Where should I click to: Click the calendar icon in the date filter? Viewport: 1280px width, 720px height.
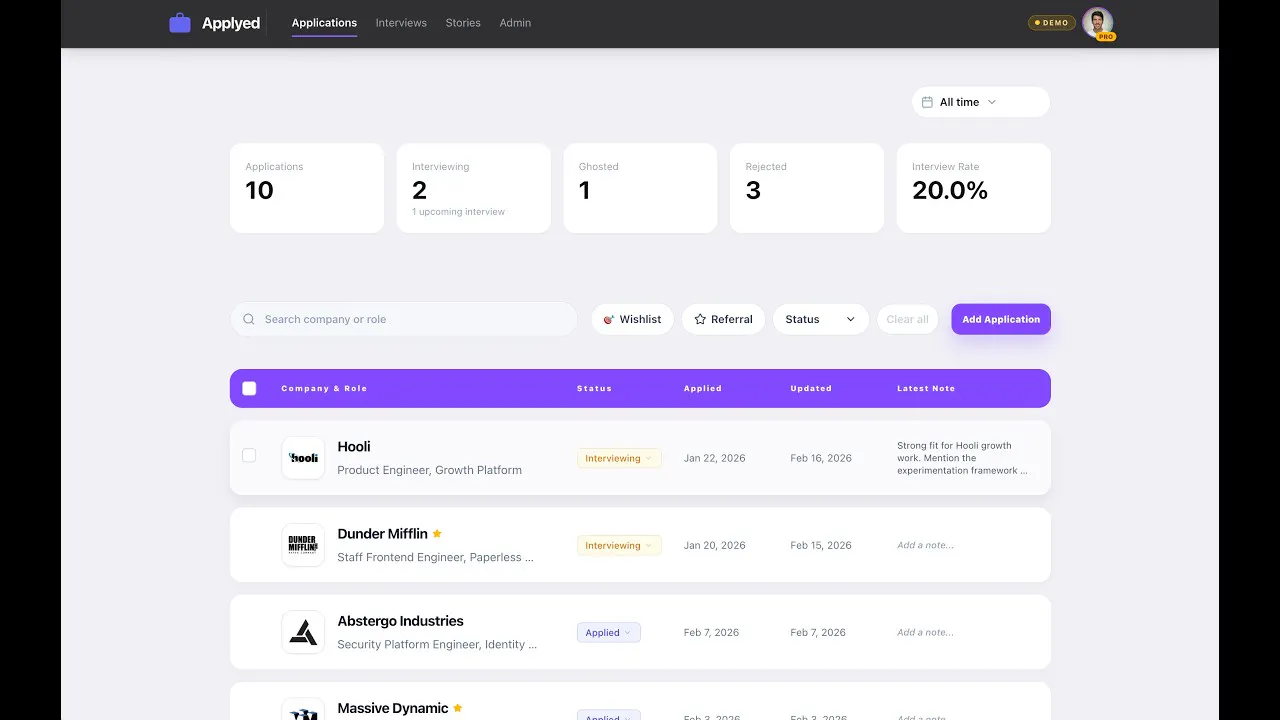[927, 102]
